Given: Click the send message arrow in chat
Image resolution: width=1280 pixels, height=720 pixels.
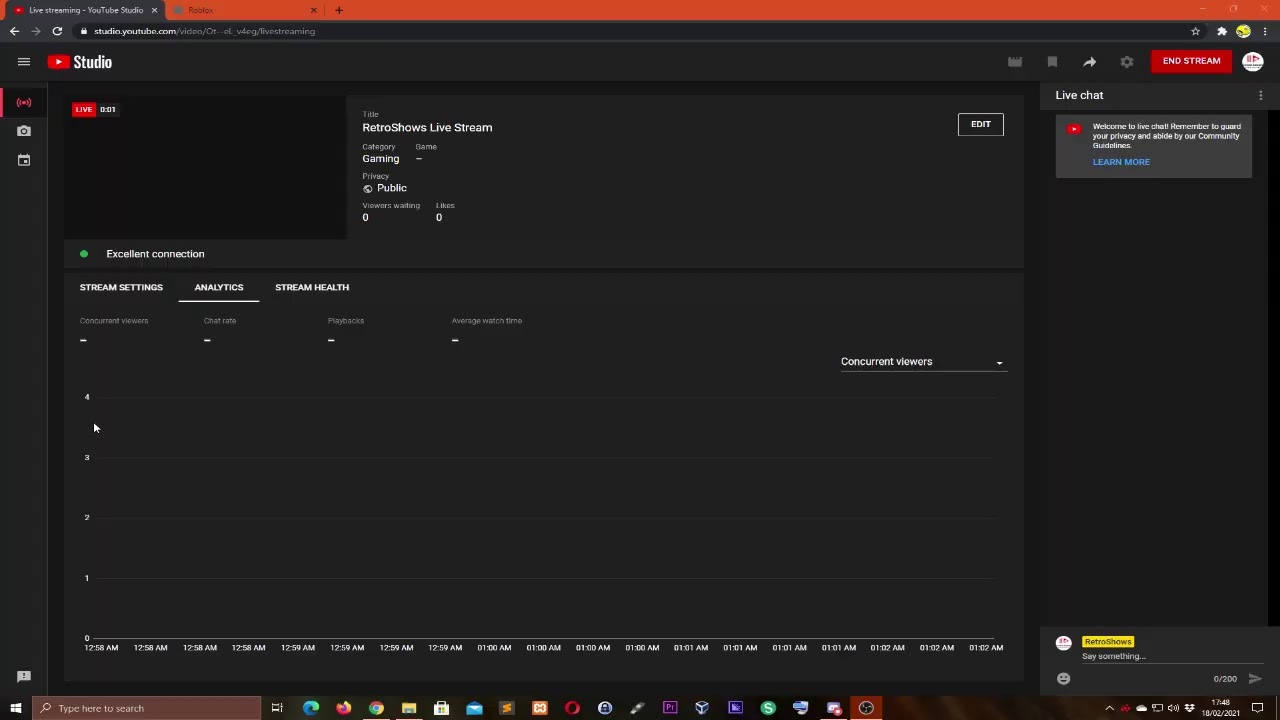Looking at the screenshot, I should pos(1255,679).
